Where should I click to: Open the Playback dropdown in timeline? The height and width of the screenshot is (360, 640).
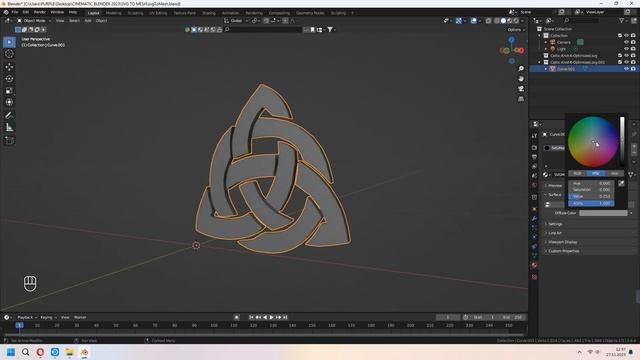(27, 317)
